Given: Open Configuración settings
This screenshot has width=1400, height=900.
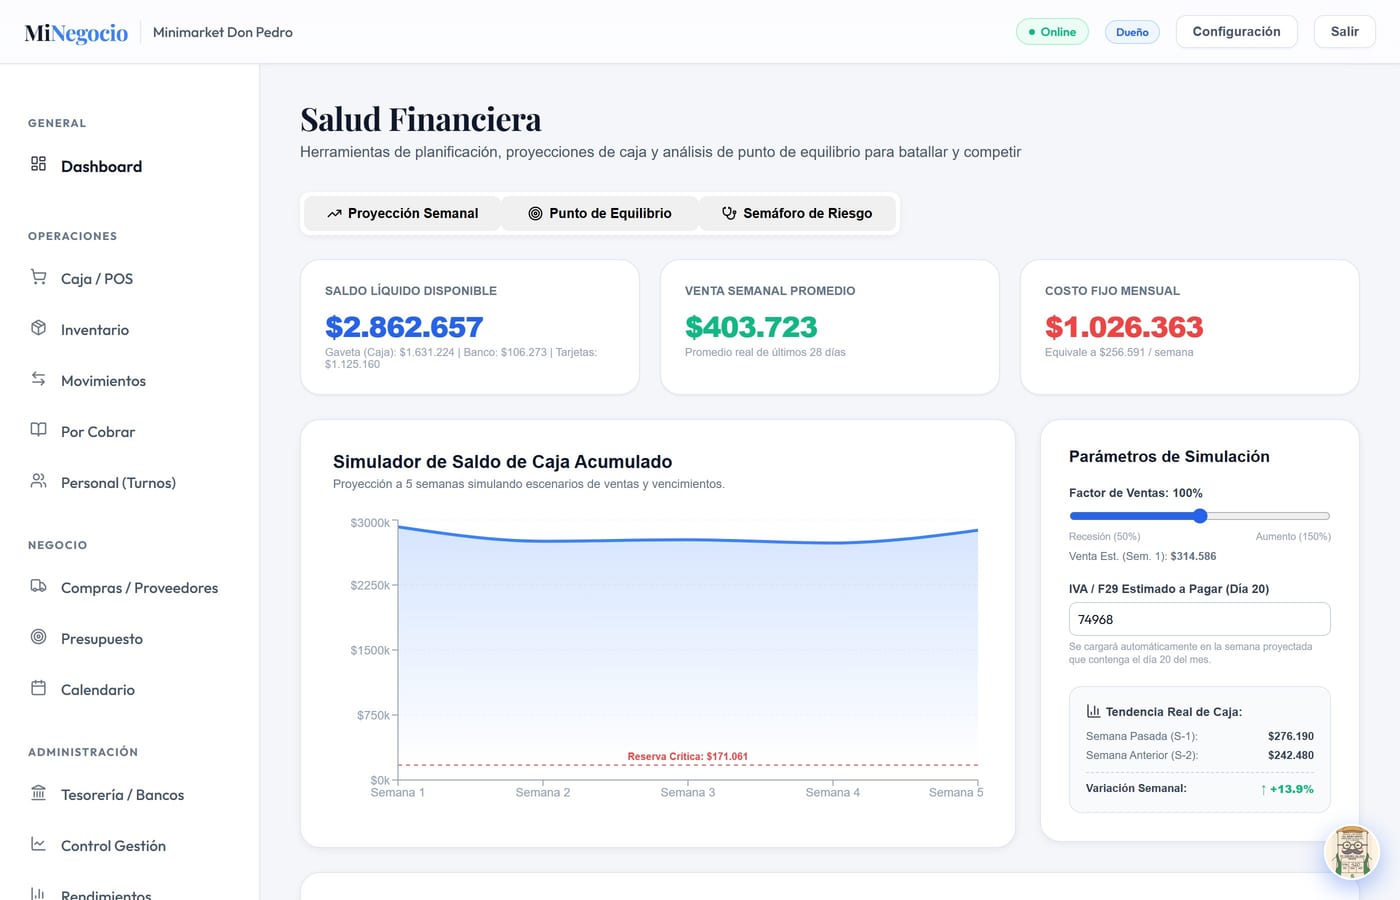Looking at the screenshot, I should point(1236,32).
